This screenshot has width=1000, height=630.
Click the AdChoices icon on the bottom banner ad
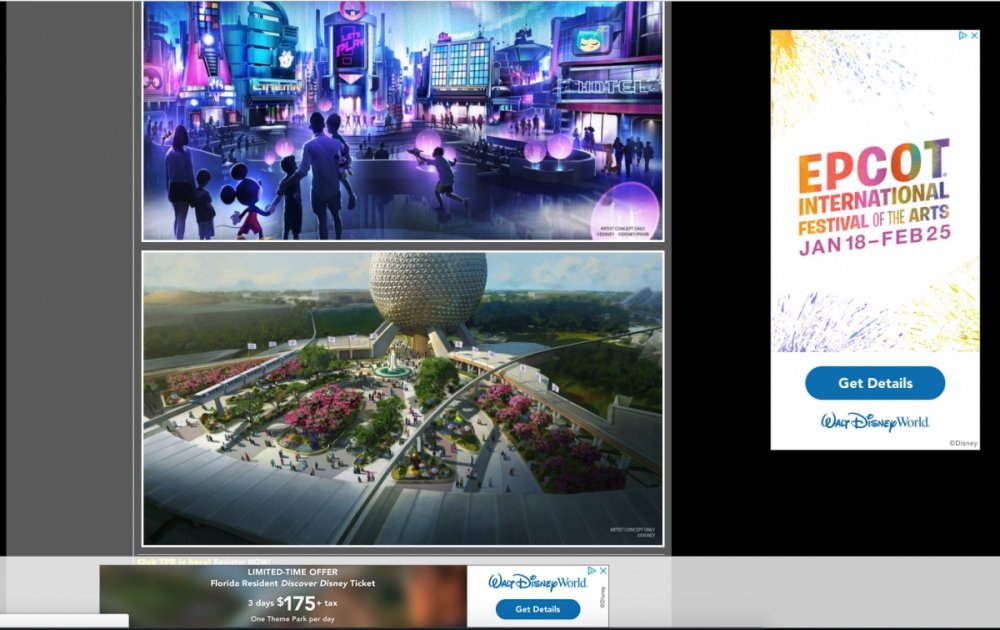pyautogui.click(x=591, y=571)
